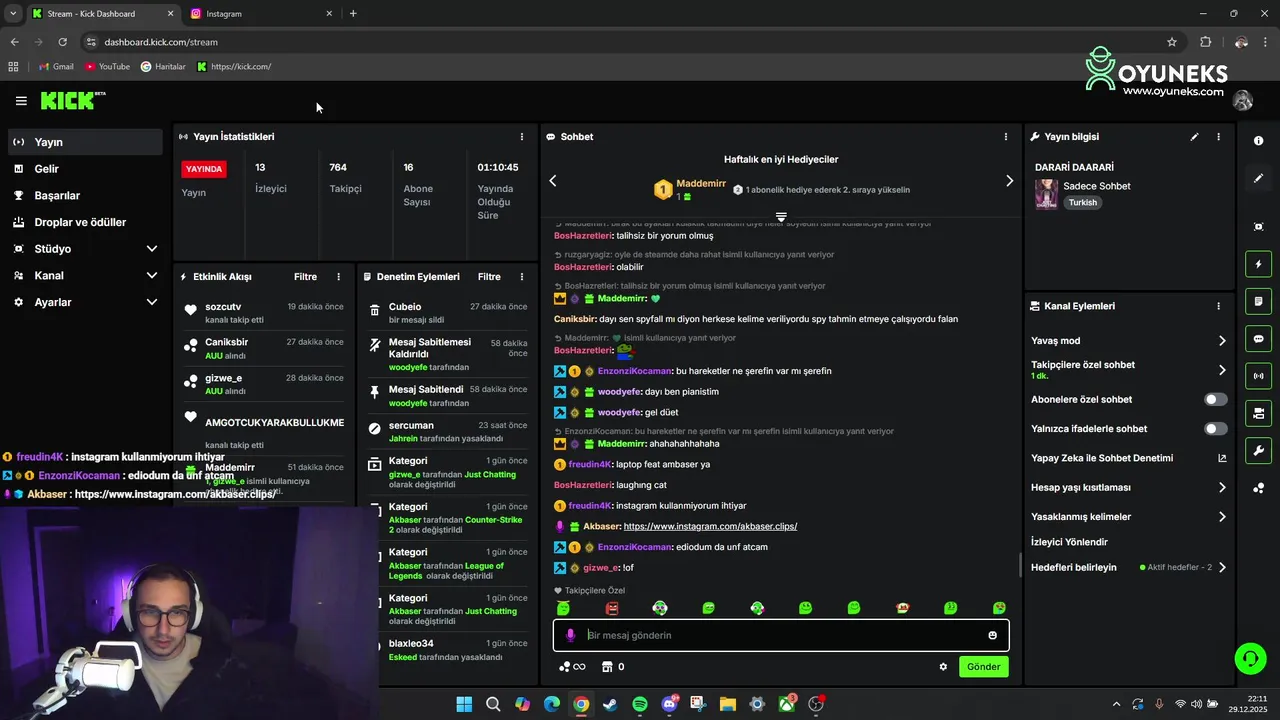This screenshot has height=720, width=1280.
Task: Open chat settings gear next to Gönder
Action: coord(943,667)
